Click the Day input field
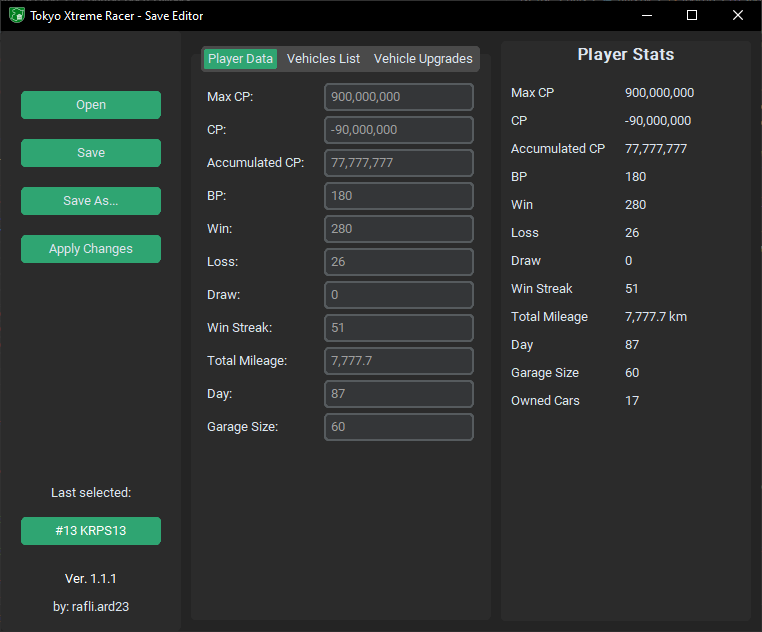This screenshot has width=762, height=632. [399, 394]
